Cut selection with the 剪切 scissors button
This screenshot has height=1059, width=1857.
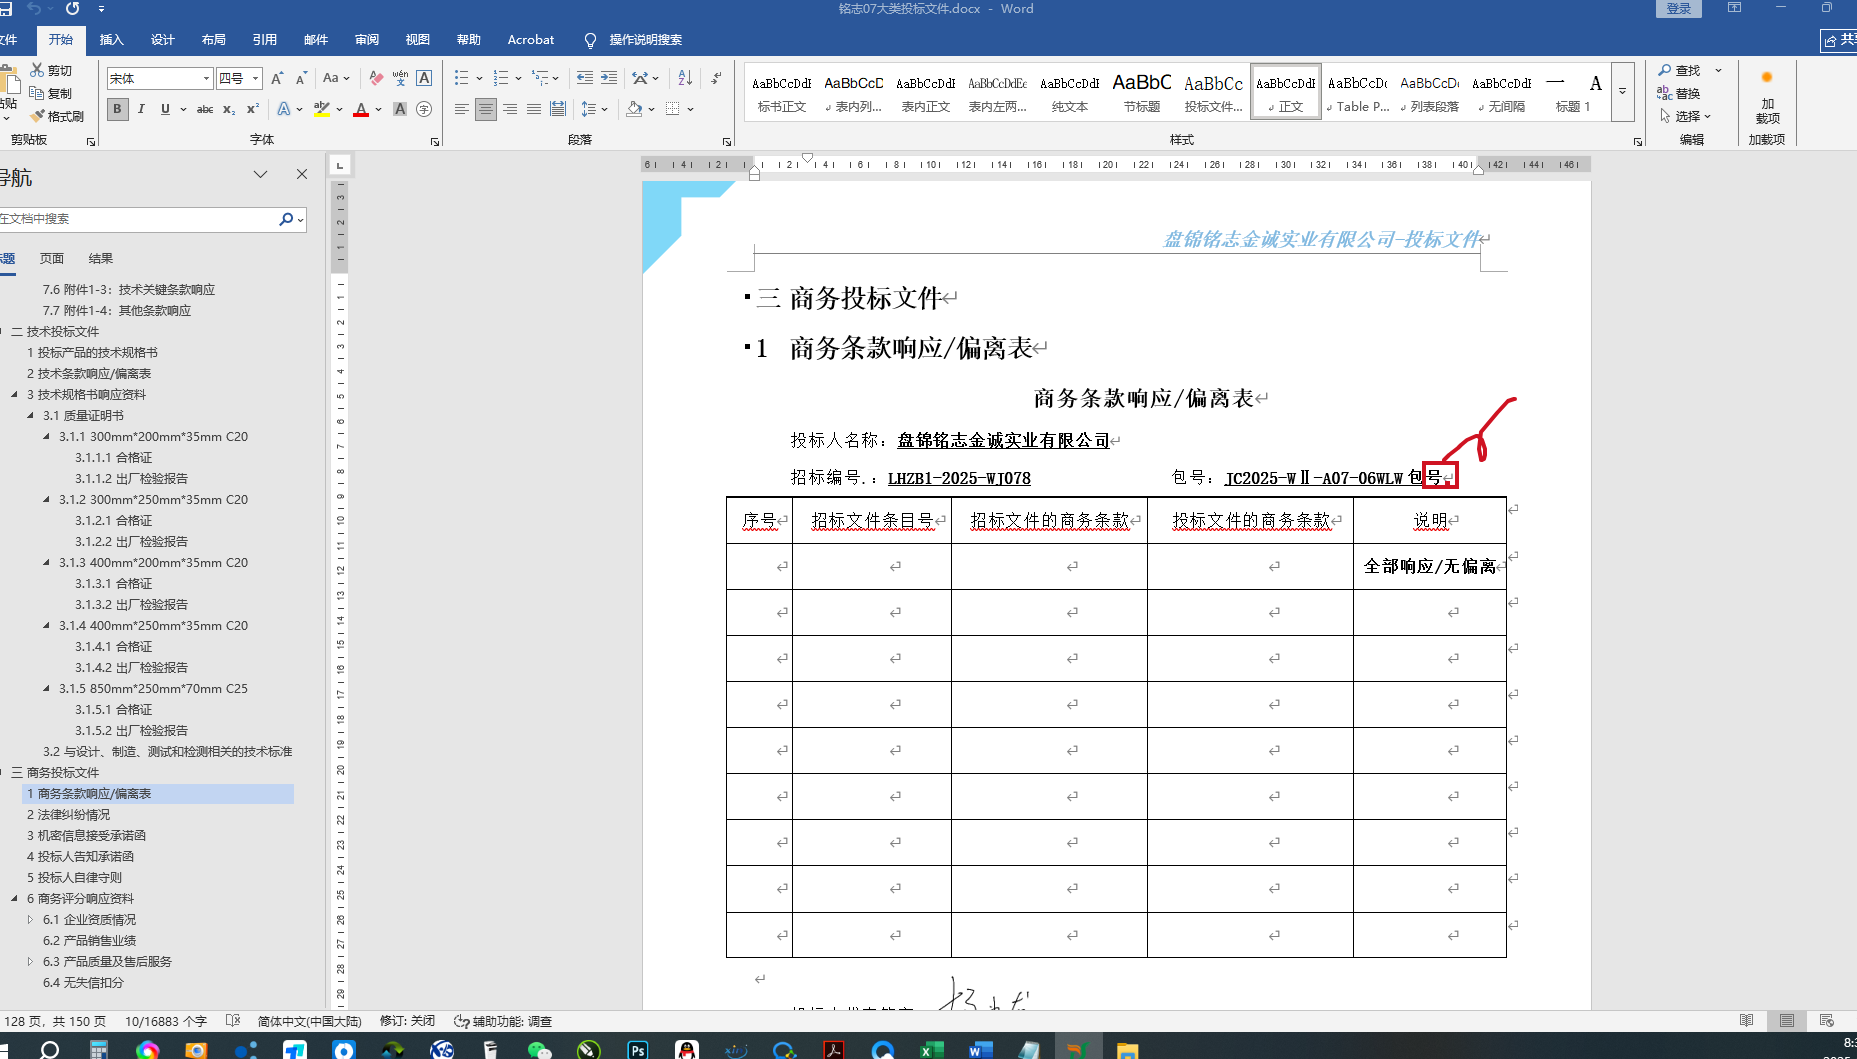pos(52,70)
